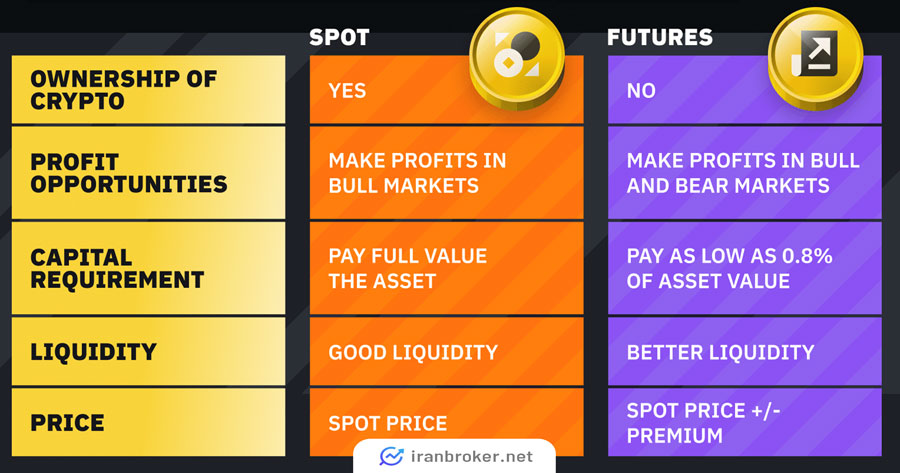
Task: Open the iranbroker.net link
Action: pos(471,457)
